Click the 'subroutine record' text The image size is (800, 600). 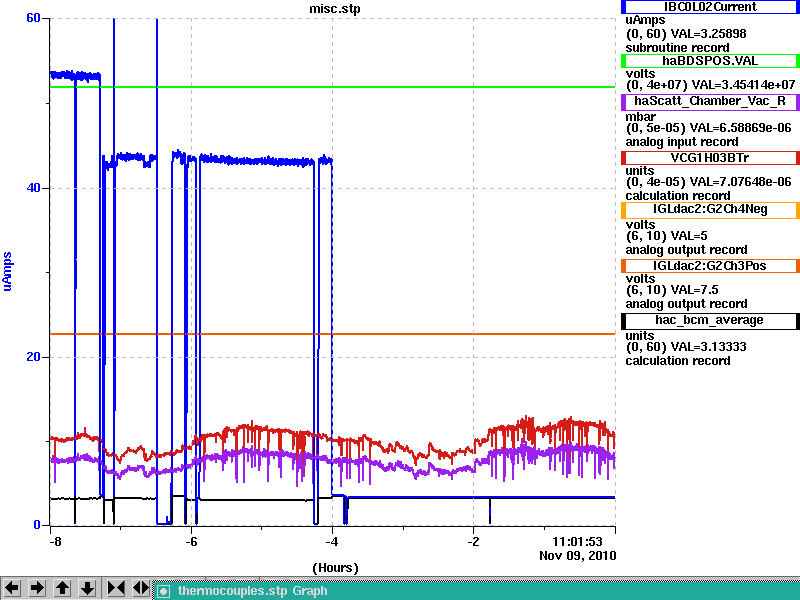coord(678,48)
